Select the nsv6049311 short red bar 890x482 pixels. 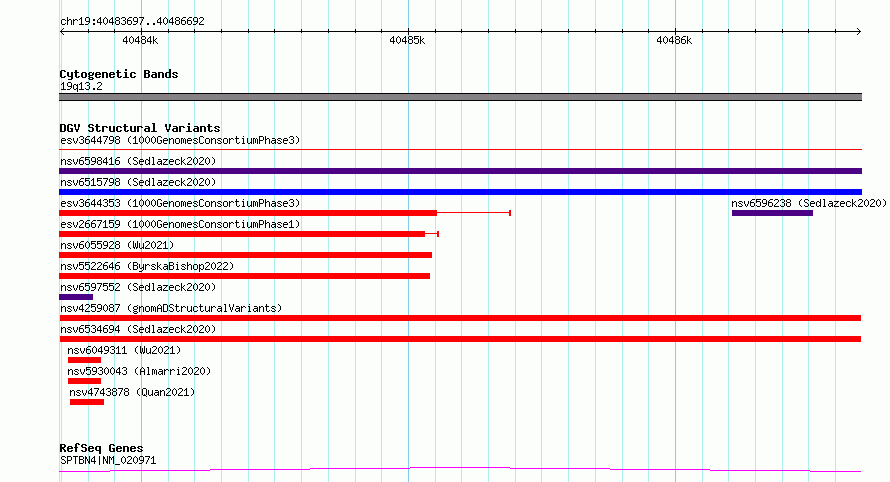84,360
